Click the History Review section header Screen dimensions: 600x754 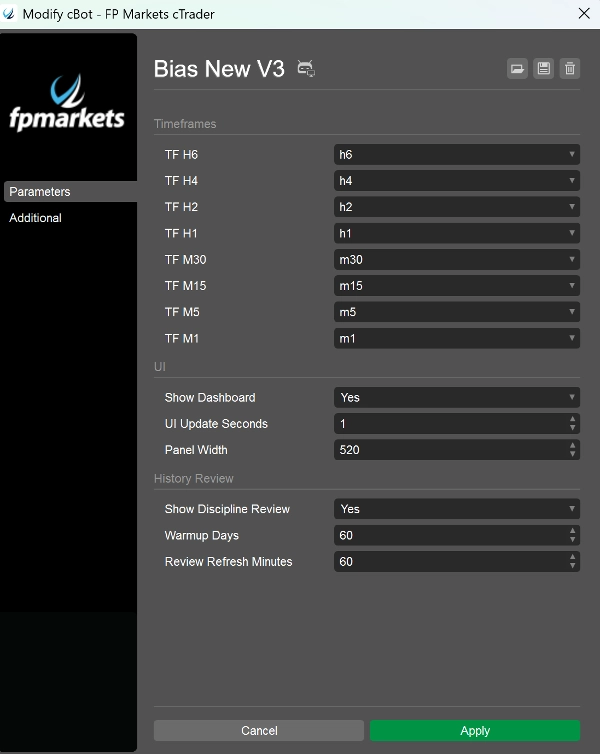(x=194, y=478)
